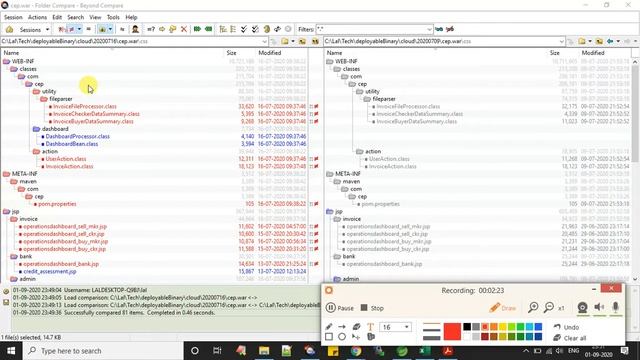Select pencil drawing tool in recorder
640x360 pixels.
click(329, 327)
